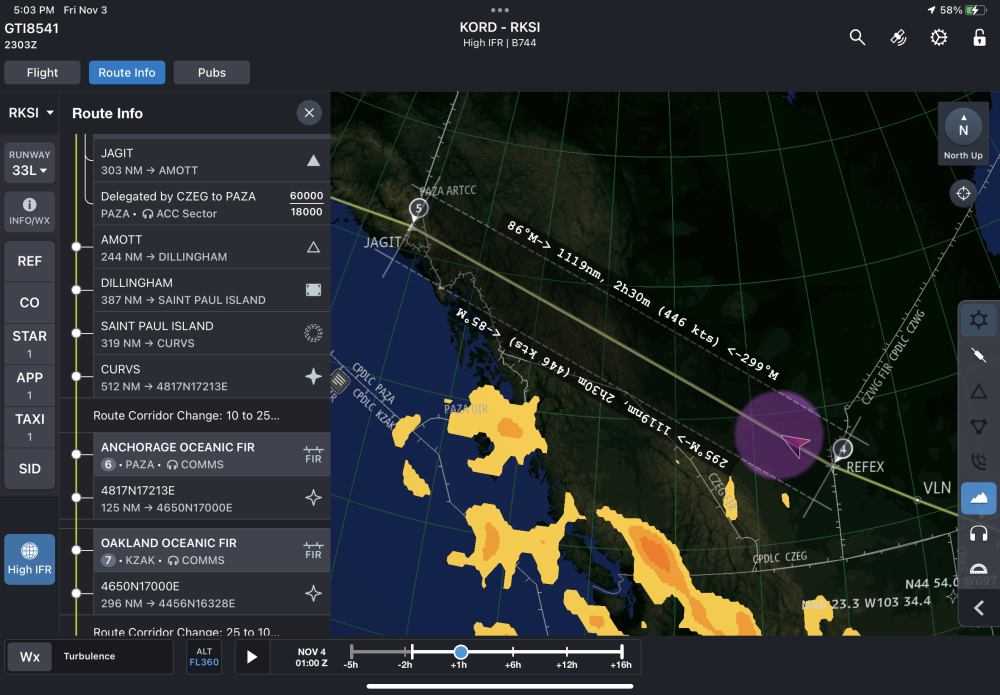Switch to the Flight tab
This screenshot has height=695, width=1000.
click(x=43, y=73)
